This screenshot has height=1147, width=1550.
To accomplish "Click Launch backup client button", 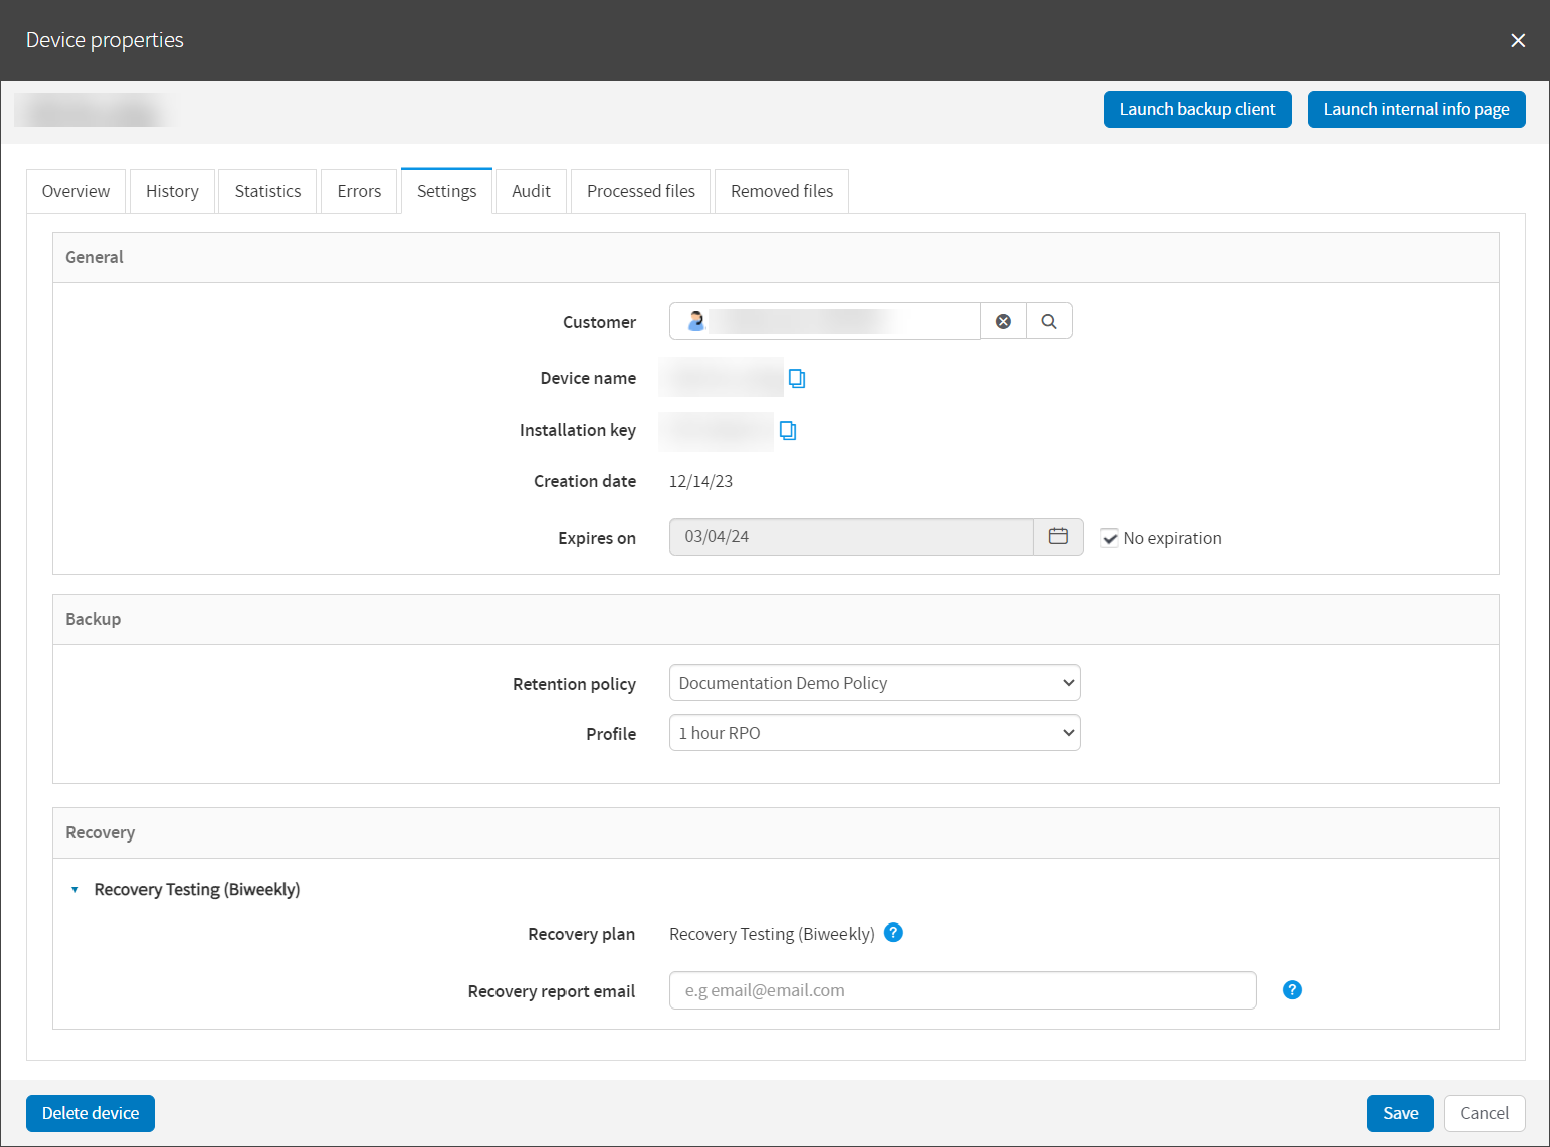I will pos(1197,109).
